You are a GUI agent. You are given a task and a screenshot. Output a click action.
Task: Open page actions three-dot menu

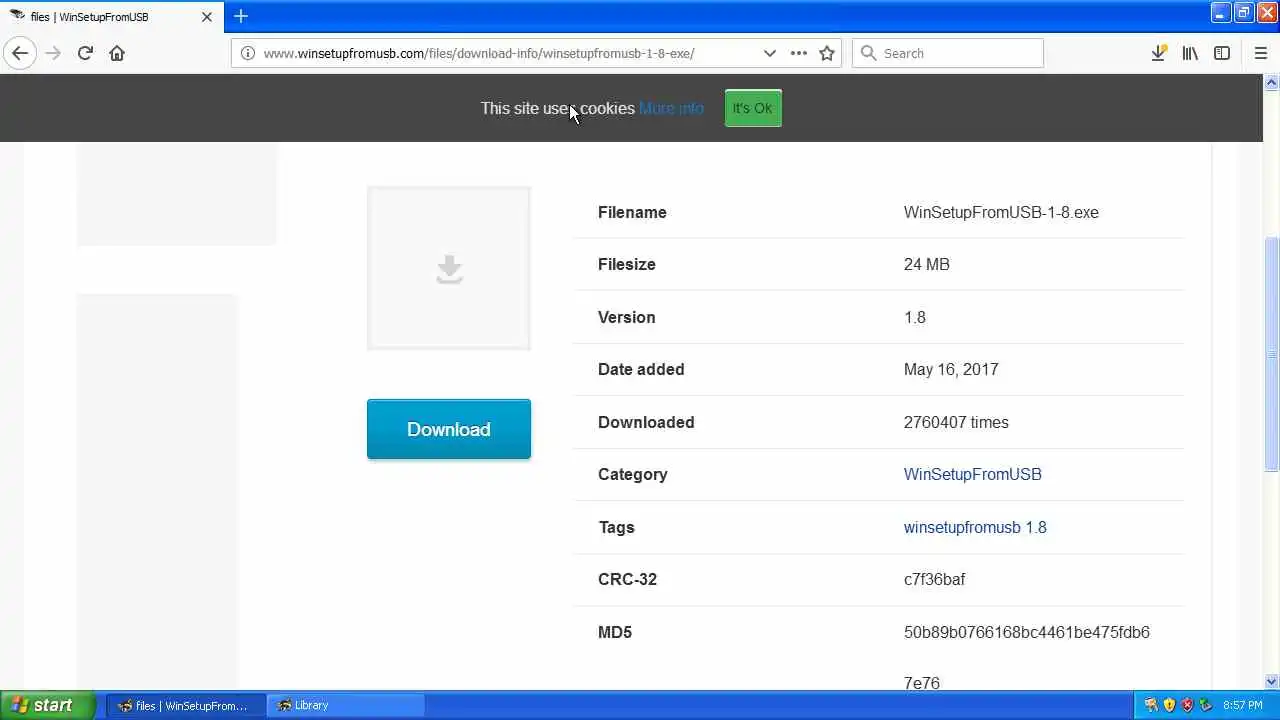(x=798, y=53)
